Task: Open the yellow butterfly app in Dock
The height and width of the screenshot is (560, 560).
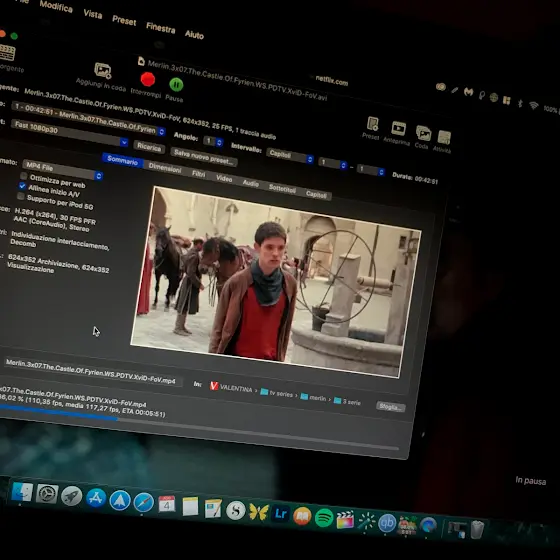Action: pos(259,512)
